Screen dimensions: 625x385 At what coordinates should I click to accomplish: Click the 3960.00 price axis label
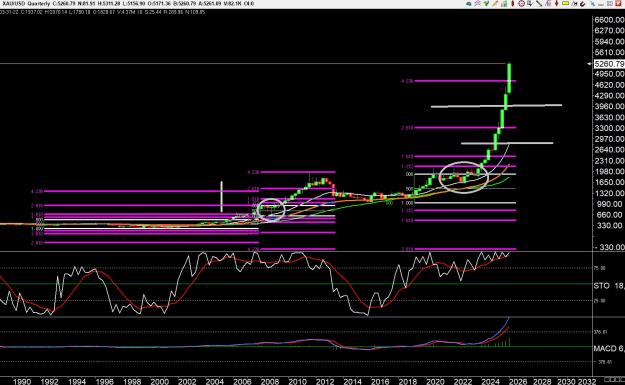(609, 106)
